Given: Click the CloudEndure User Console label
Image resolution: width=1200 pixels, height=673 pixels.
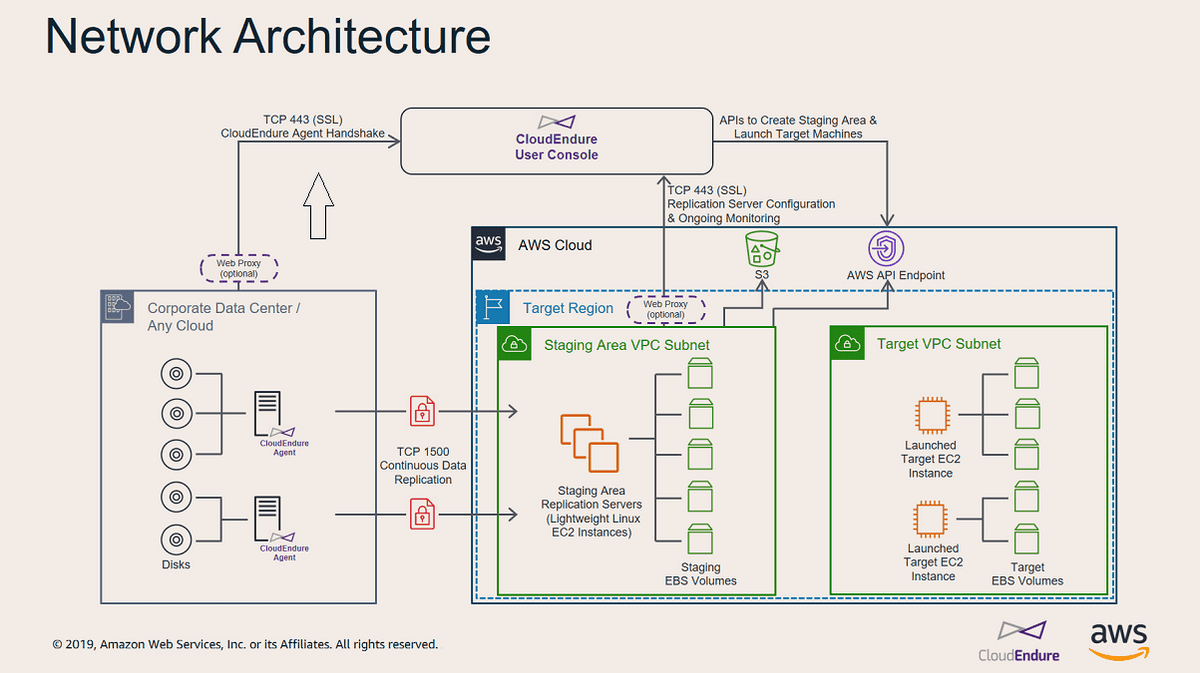Looking at the screenshot, I should pos(557,147).
